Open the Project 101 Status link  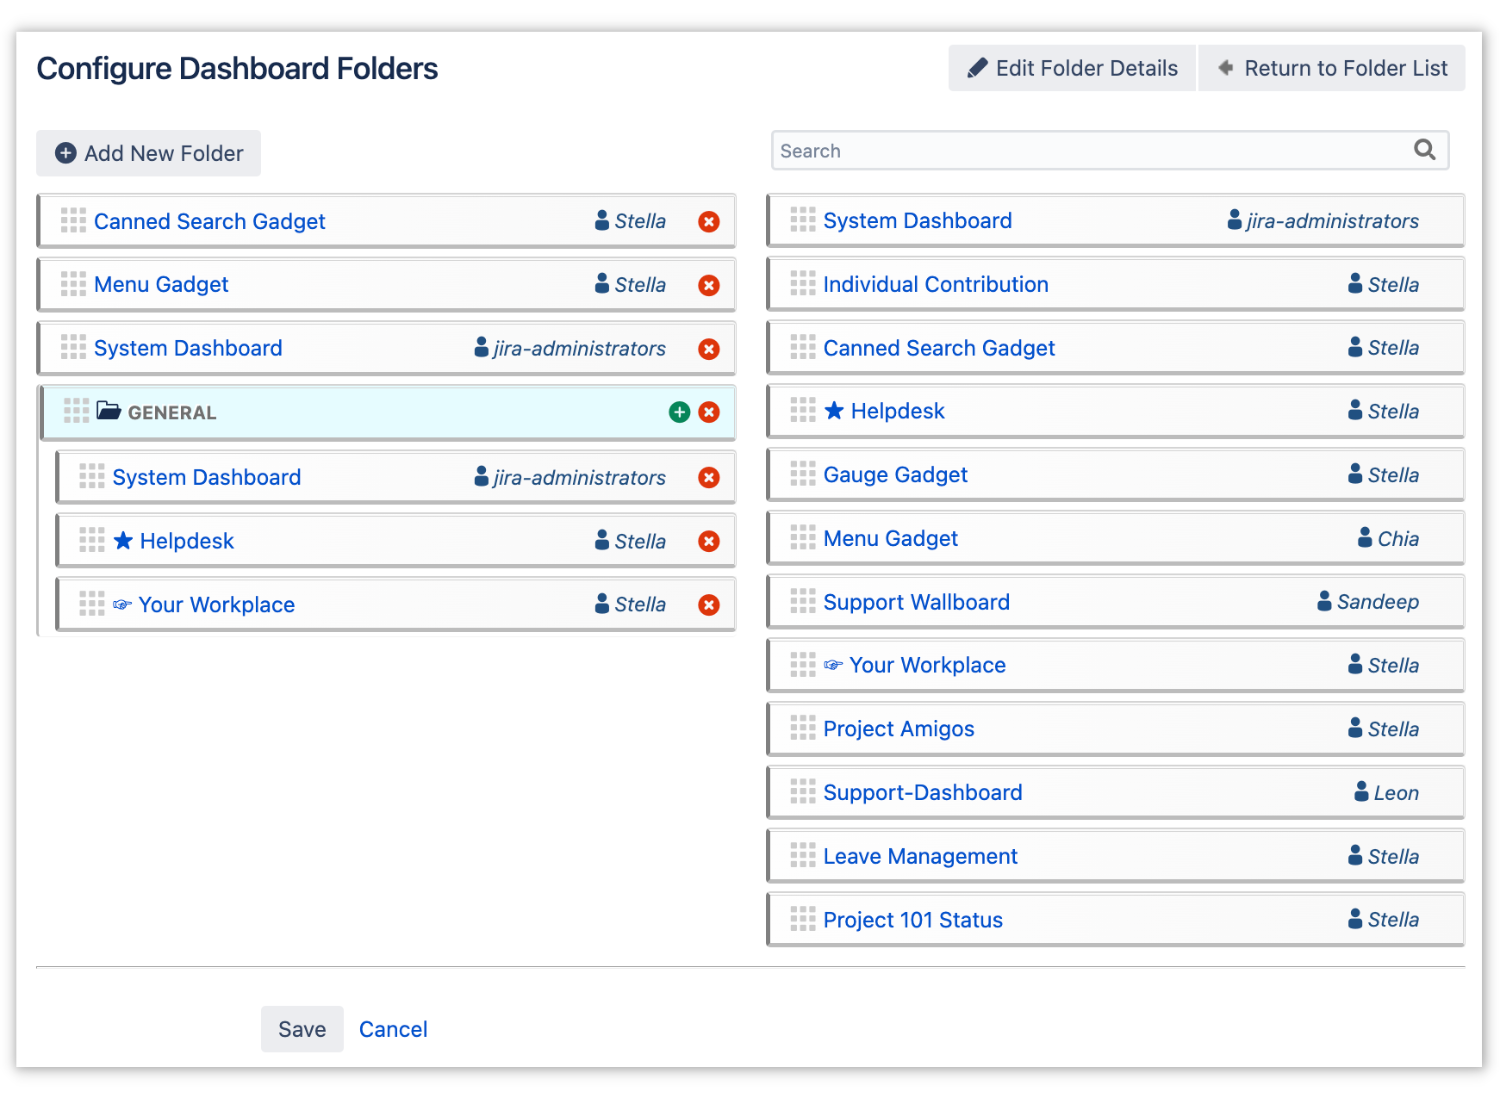tap(912, 919)
